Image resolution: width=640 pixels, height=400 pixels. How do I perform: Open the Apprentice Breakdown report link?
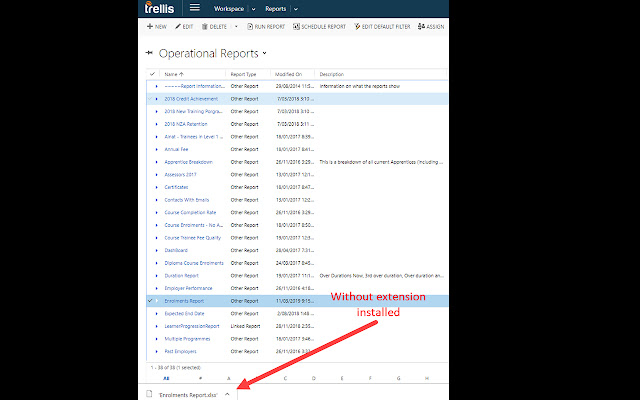[x=188, y=162]
